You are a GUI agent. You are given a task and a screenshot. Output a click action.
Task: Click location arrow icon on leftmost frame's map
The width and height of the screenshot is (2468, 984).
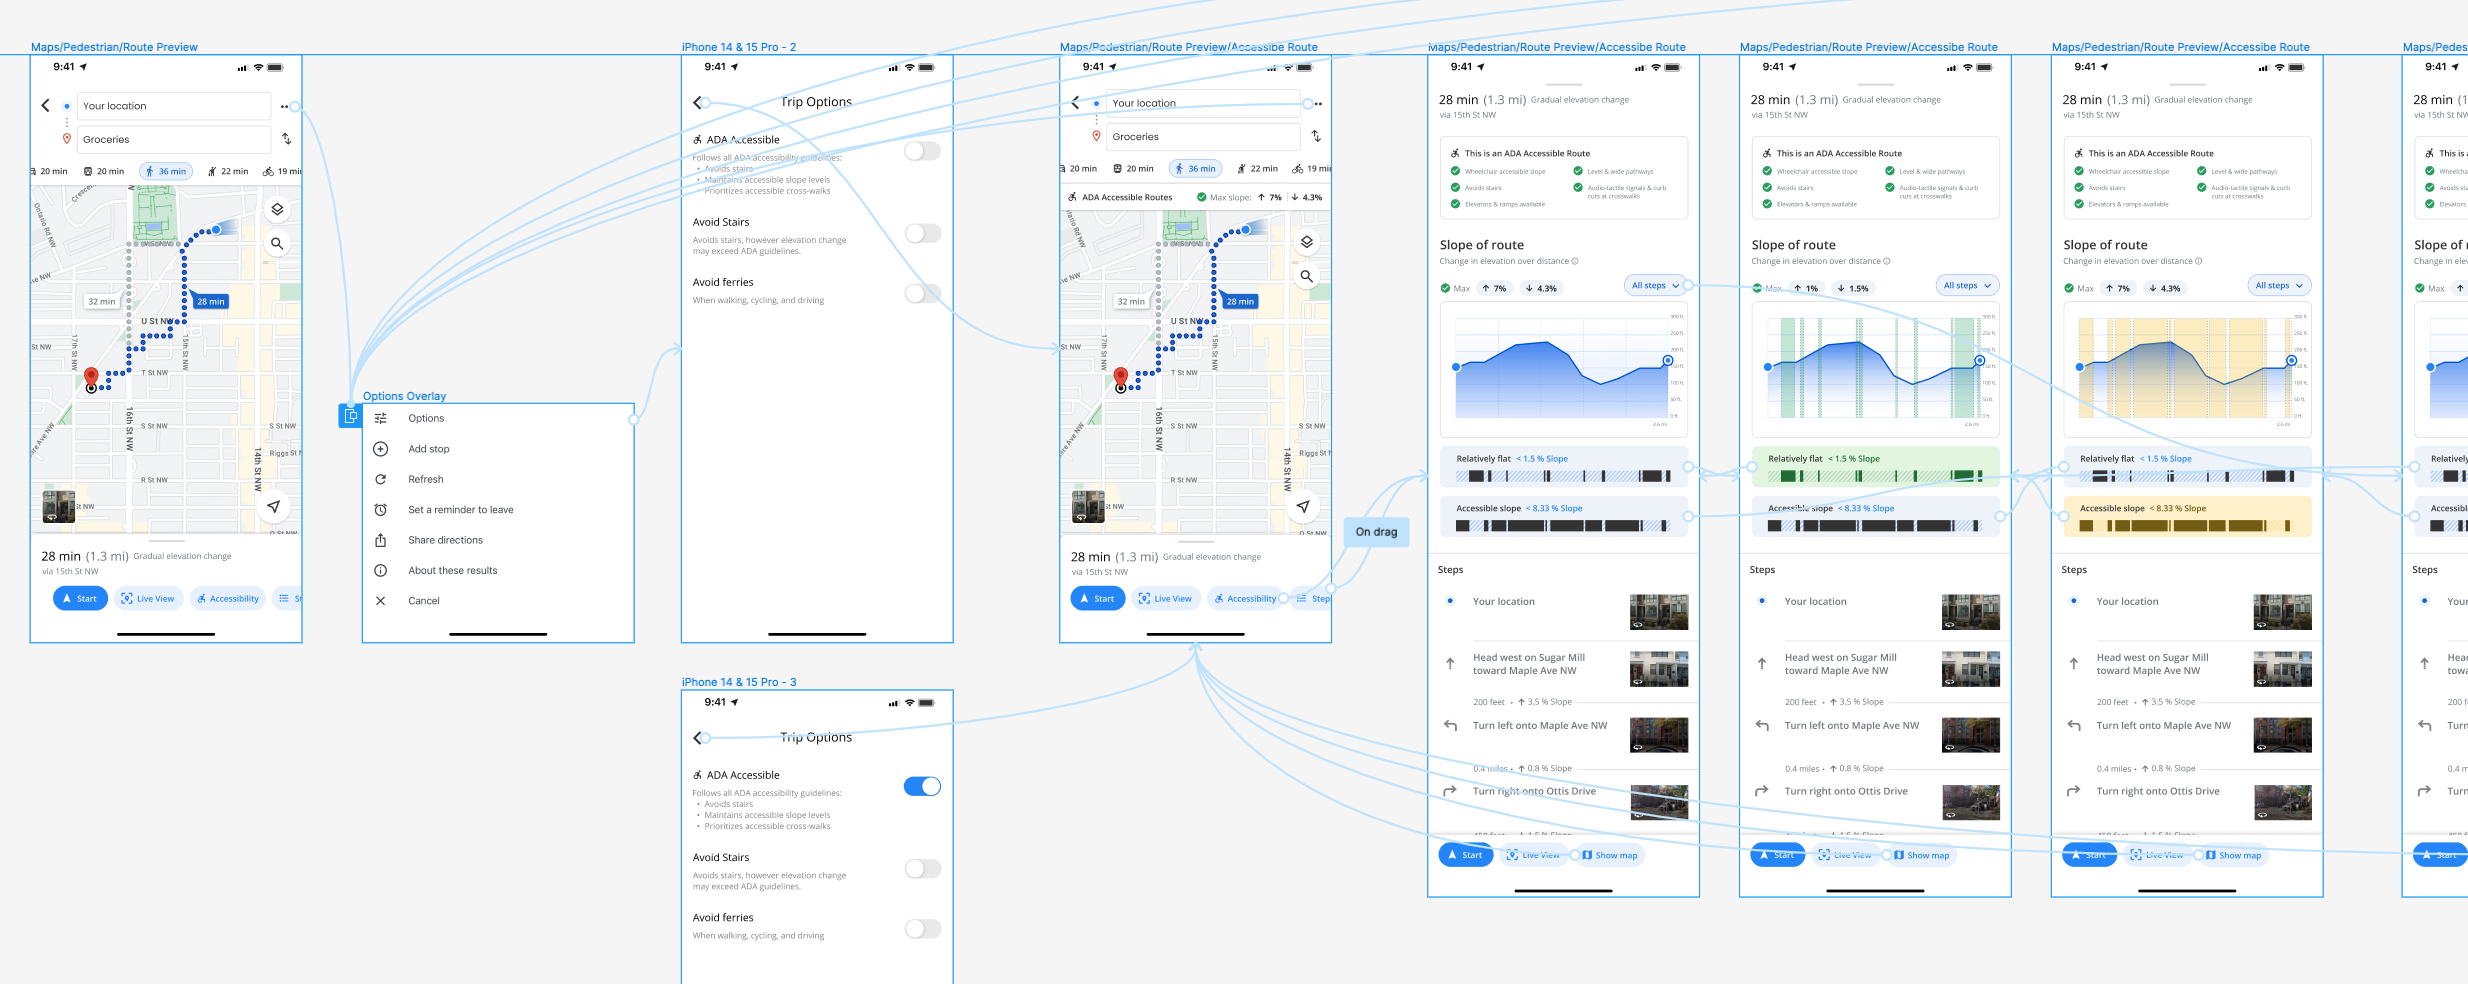coord(273,506)
